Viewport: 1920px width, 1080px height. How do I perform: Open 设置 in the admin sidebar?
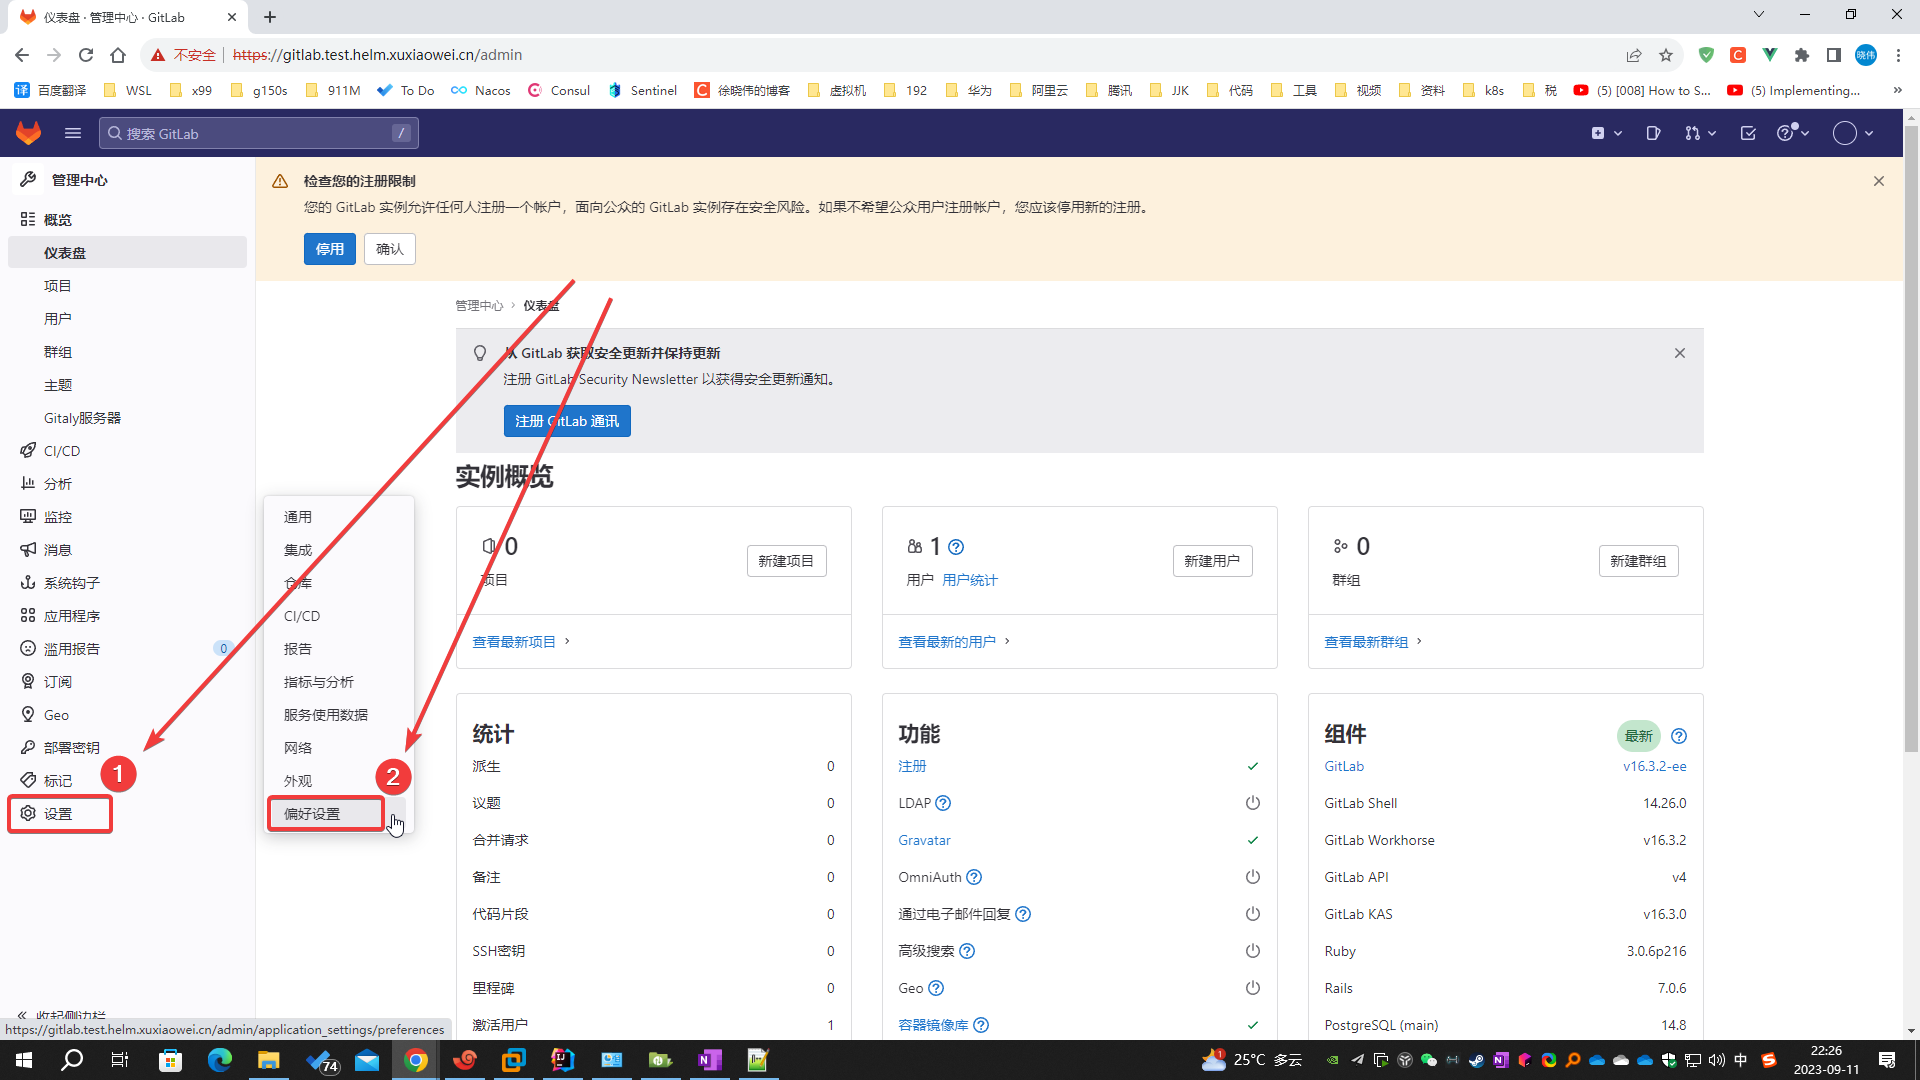coord(58,814)
